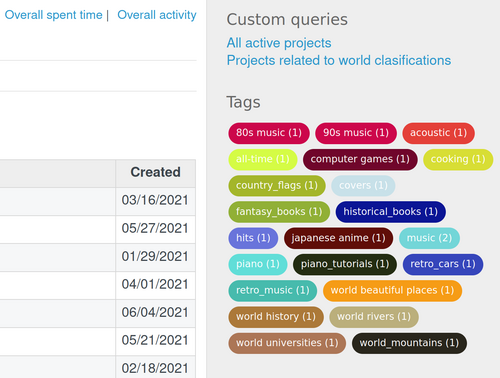
Task: Click the covers tag
Action: click(x=363, y=185)
